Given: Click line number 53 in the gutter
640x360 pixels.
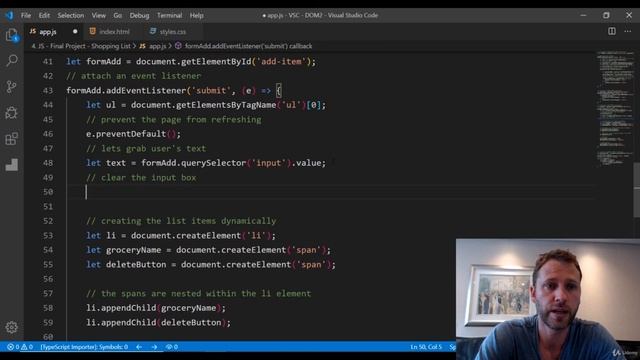Looking at the screenshot, I should click(48, 236).
